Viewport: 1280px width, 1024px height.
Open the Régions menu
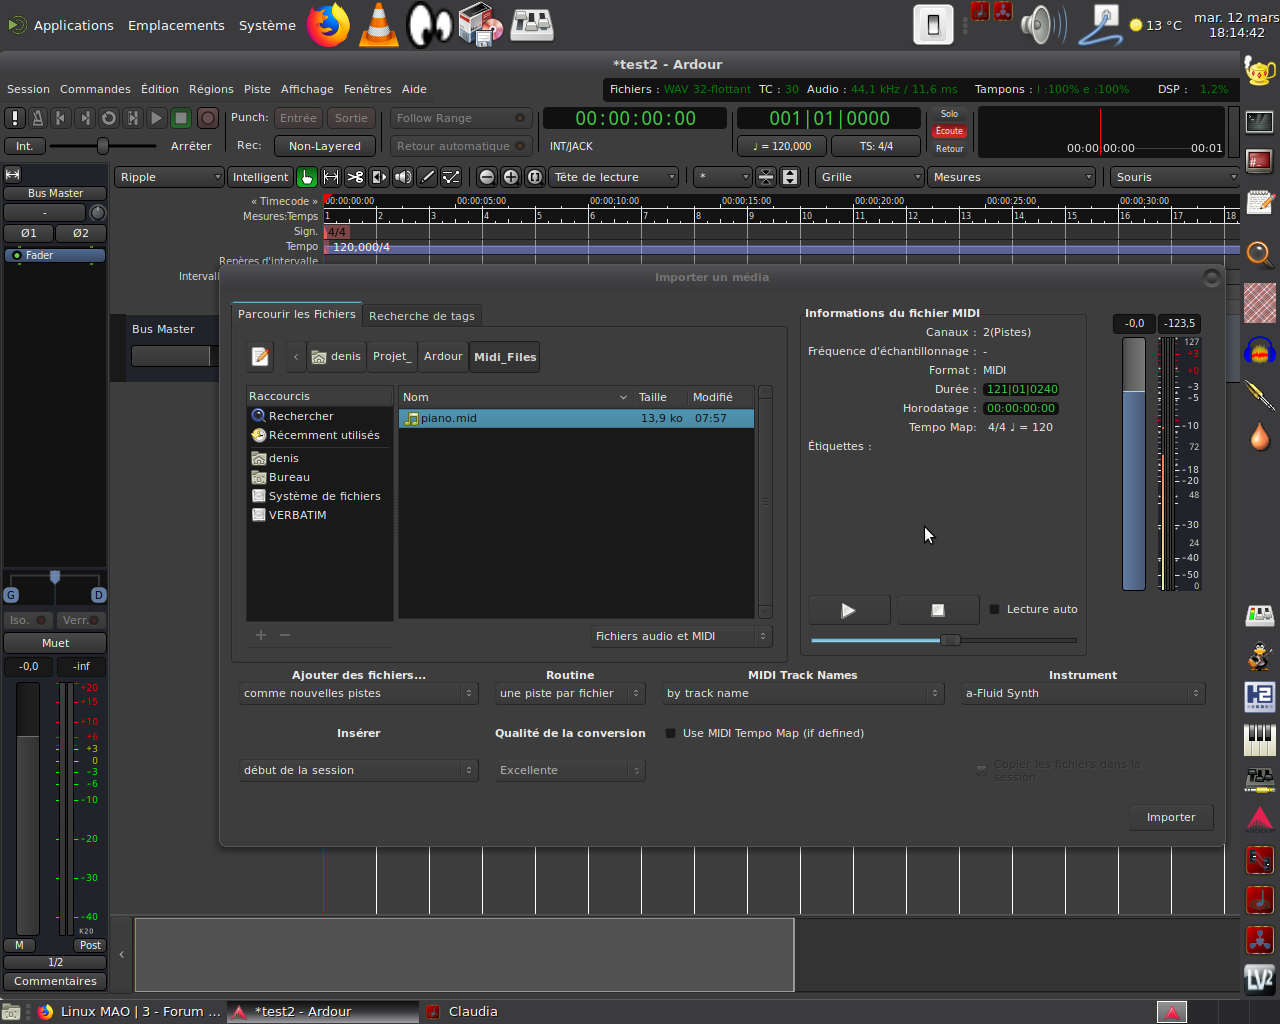211,89
